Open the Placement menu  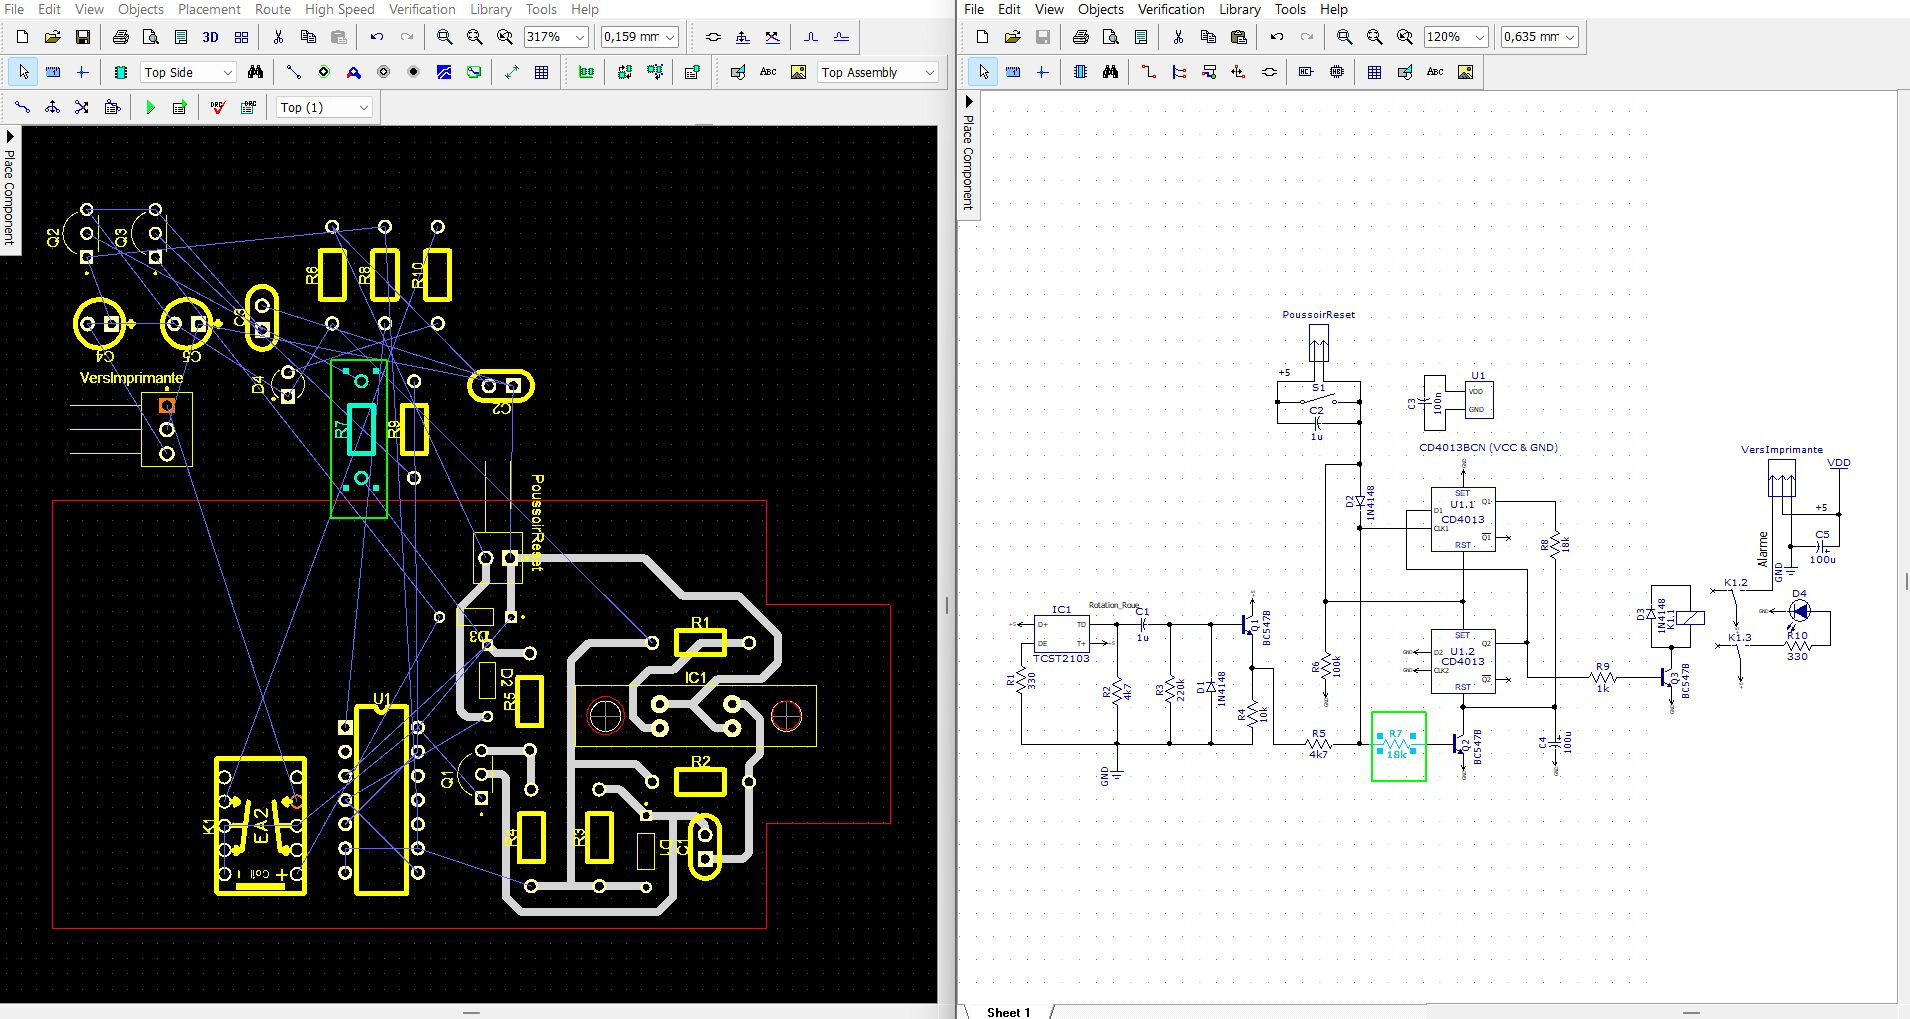209,9
